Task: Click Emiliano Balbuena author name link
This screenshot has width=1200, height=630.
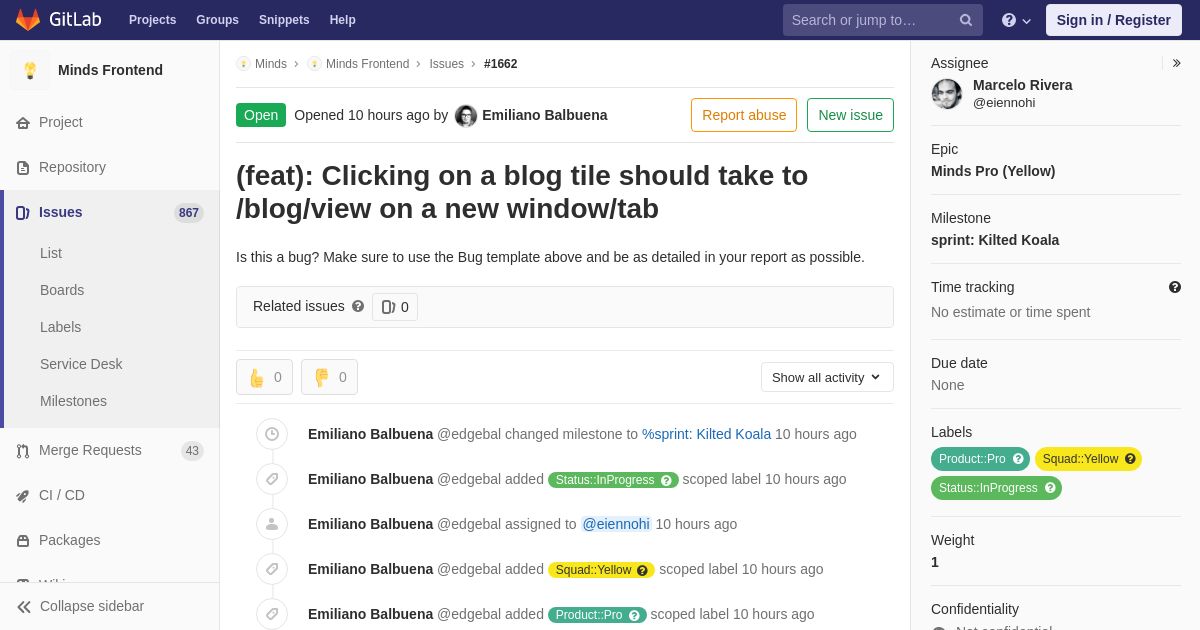Action: [545, 115]
